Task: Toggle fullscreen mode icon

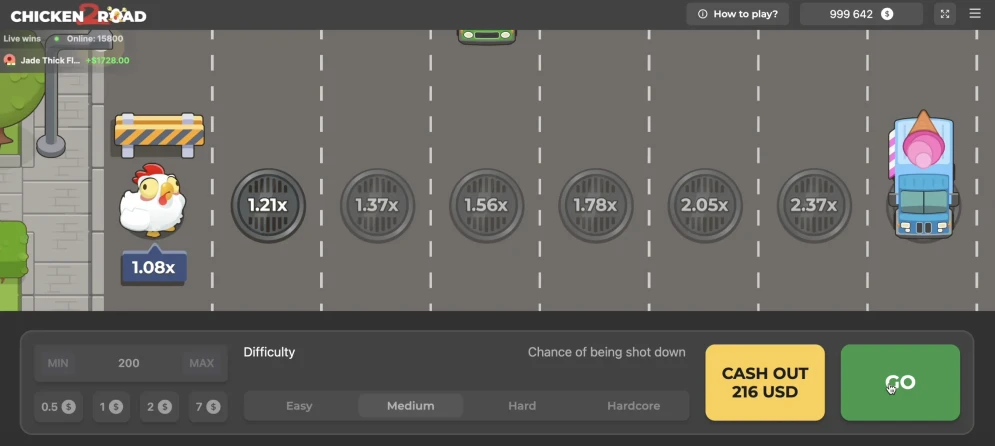Action: [945, 14]
